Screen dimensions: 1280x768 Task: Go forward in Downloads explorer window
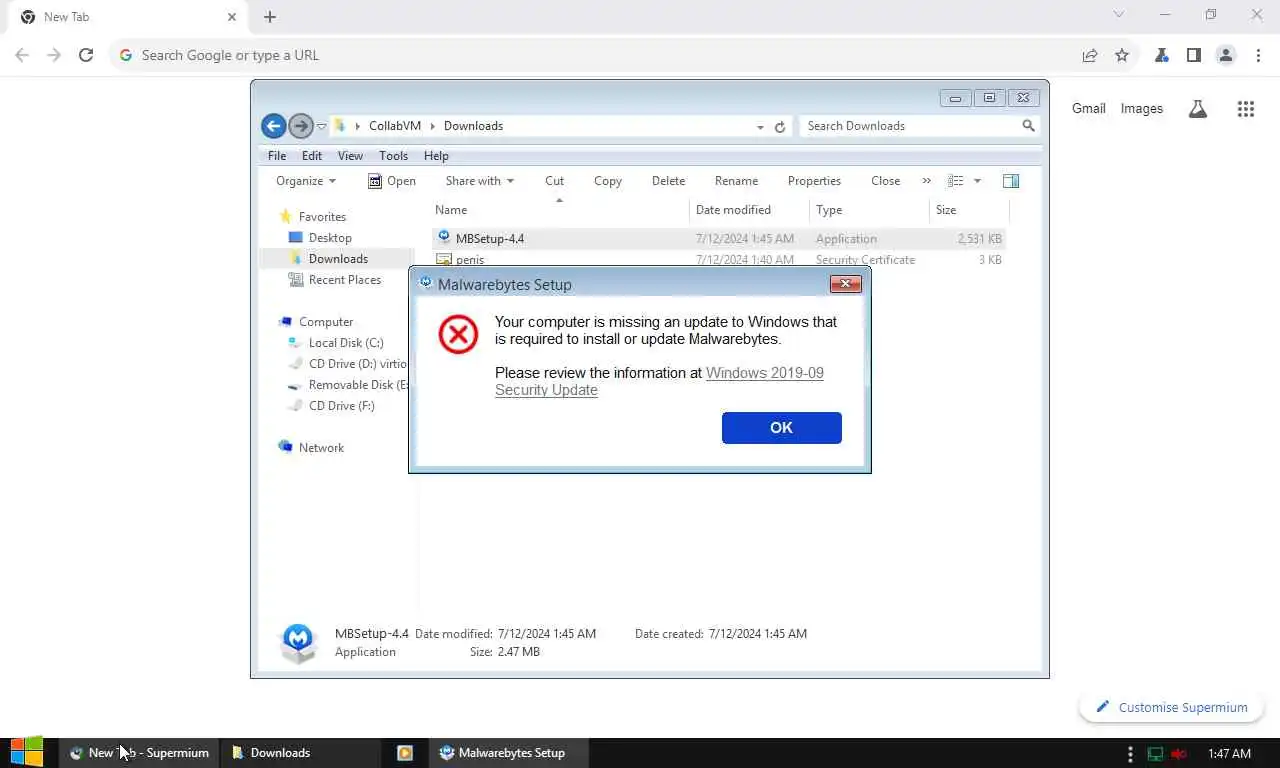tap(300, 126)
